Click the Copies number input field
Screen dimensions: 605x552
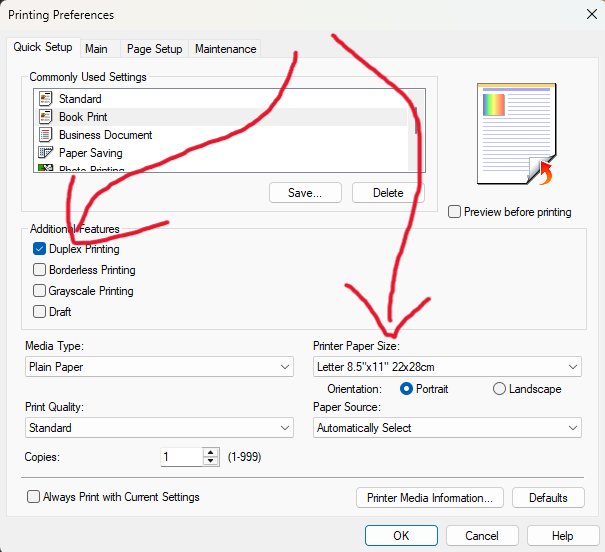pos(181,456)
